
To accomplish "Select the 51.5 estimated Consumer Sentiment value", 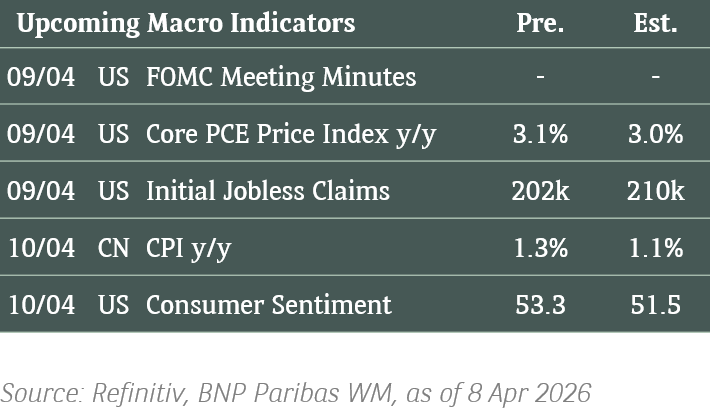I will pyautogui.click(x=656, y=304).
